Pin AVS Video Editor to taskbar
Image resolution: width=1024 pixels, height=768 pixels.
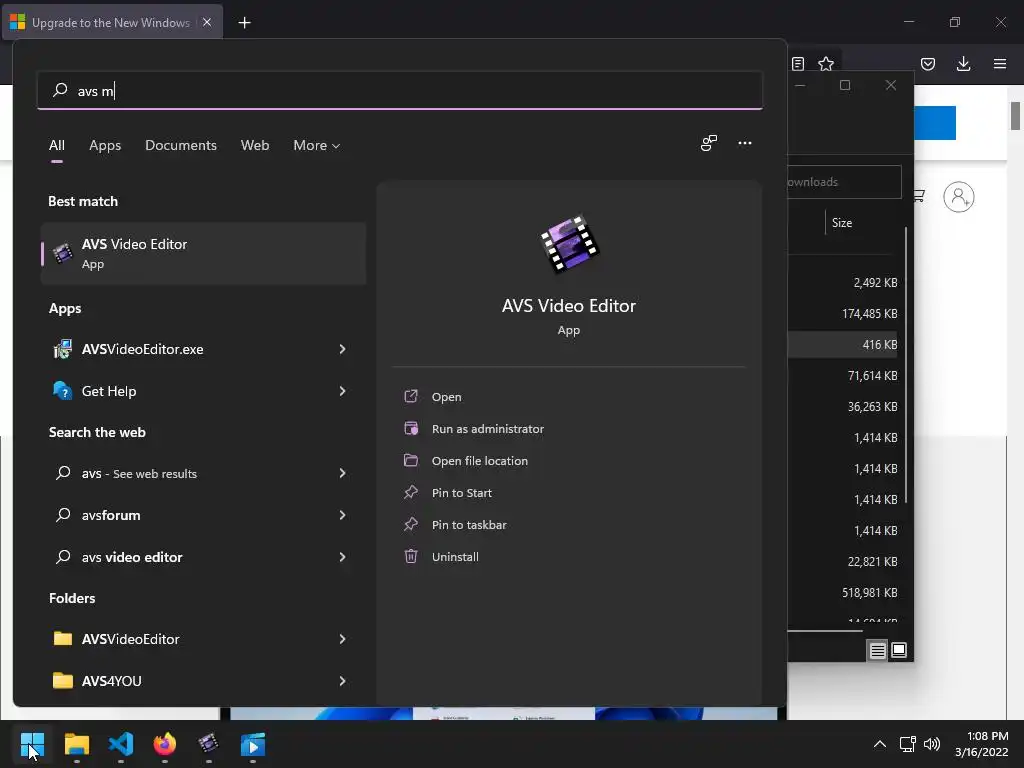pos(469,525)
